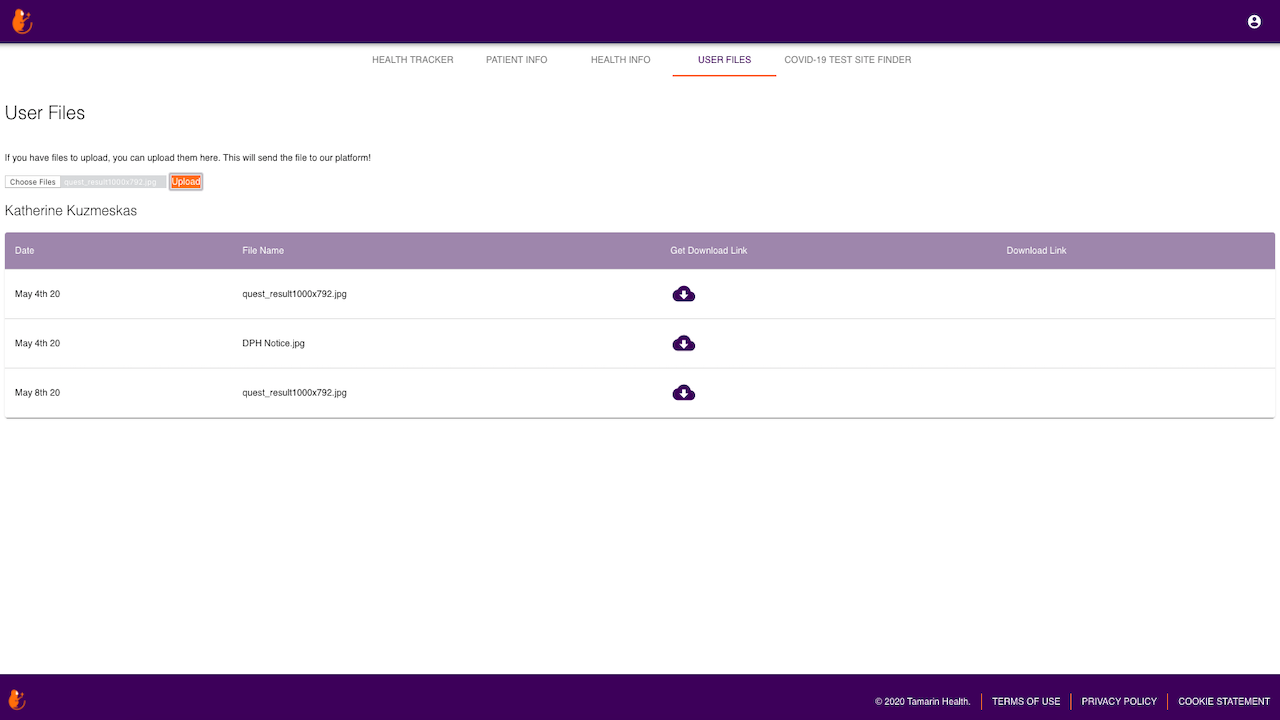Go to the Health Info tab

click(x=621, y=60)
